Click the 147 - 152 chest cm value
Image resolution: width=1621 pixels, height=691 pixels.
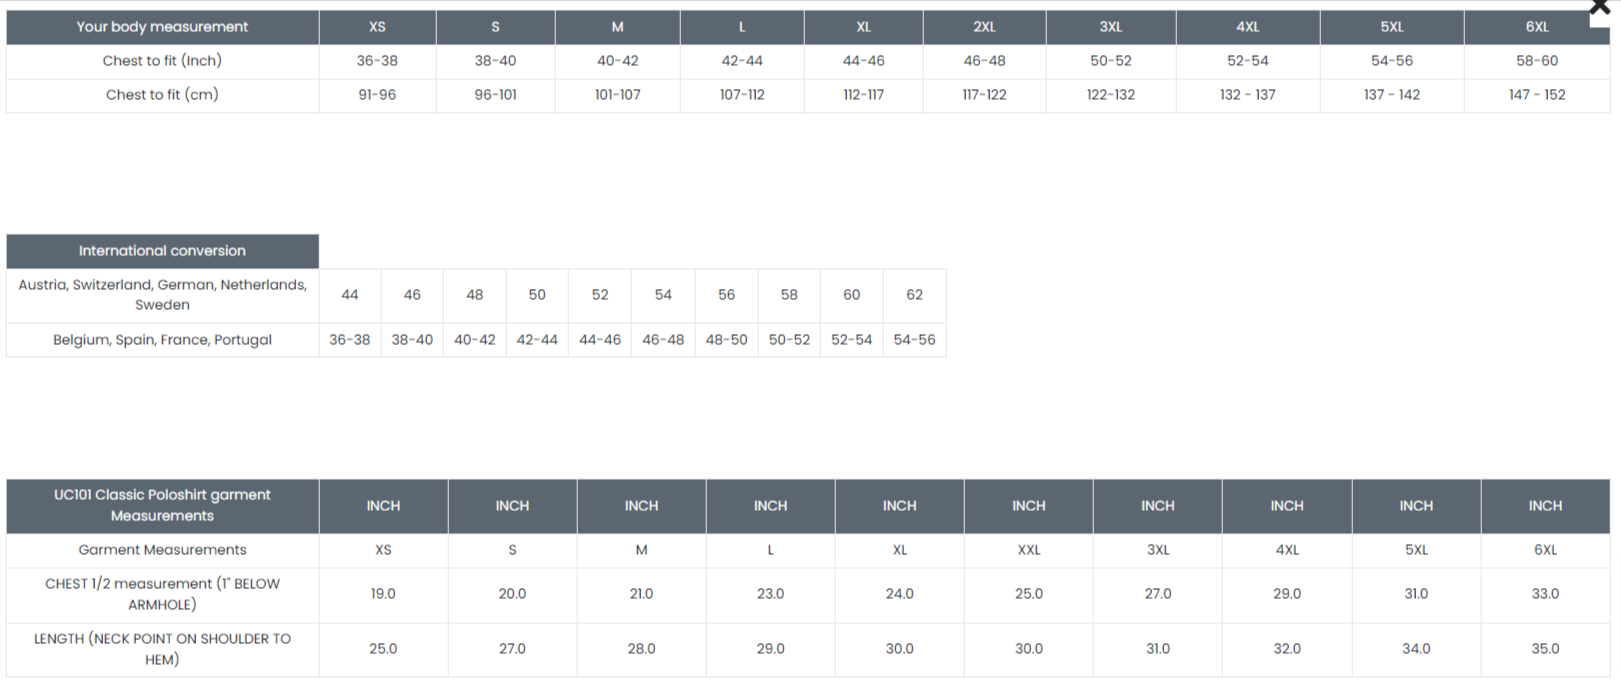coord(1536,95)
